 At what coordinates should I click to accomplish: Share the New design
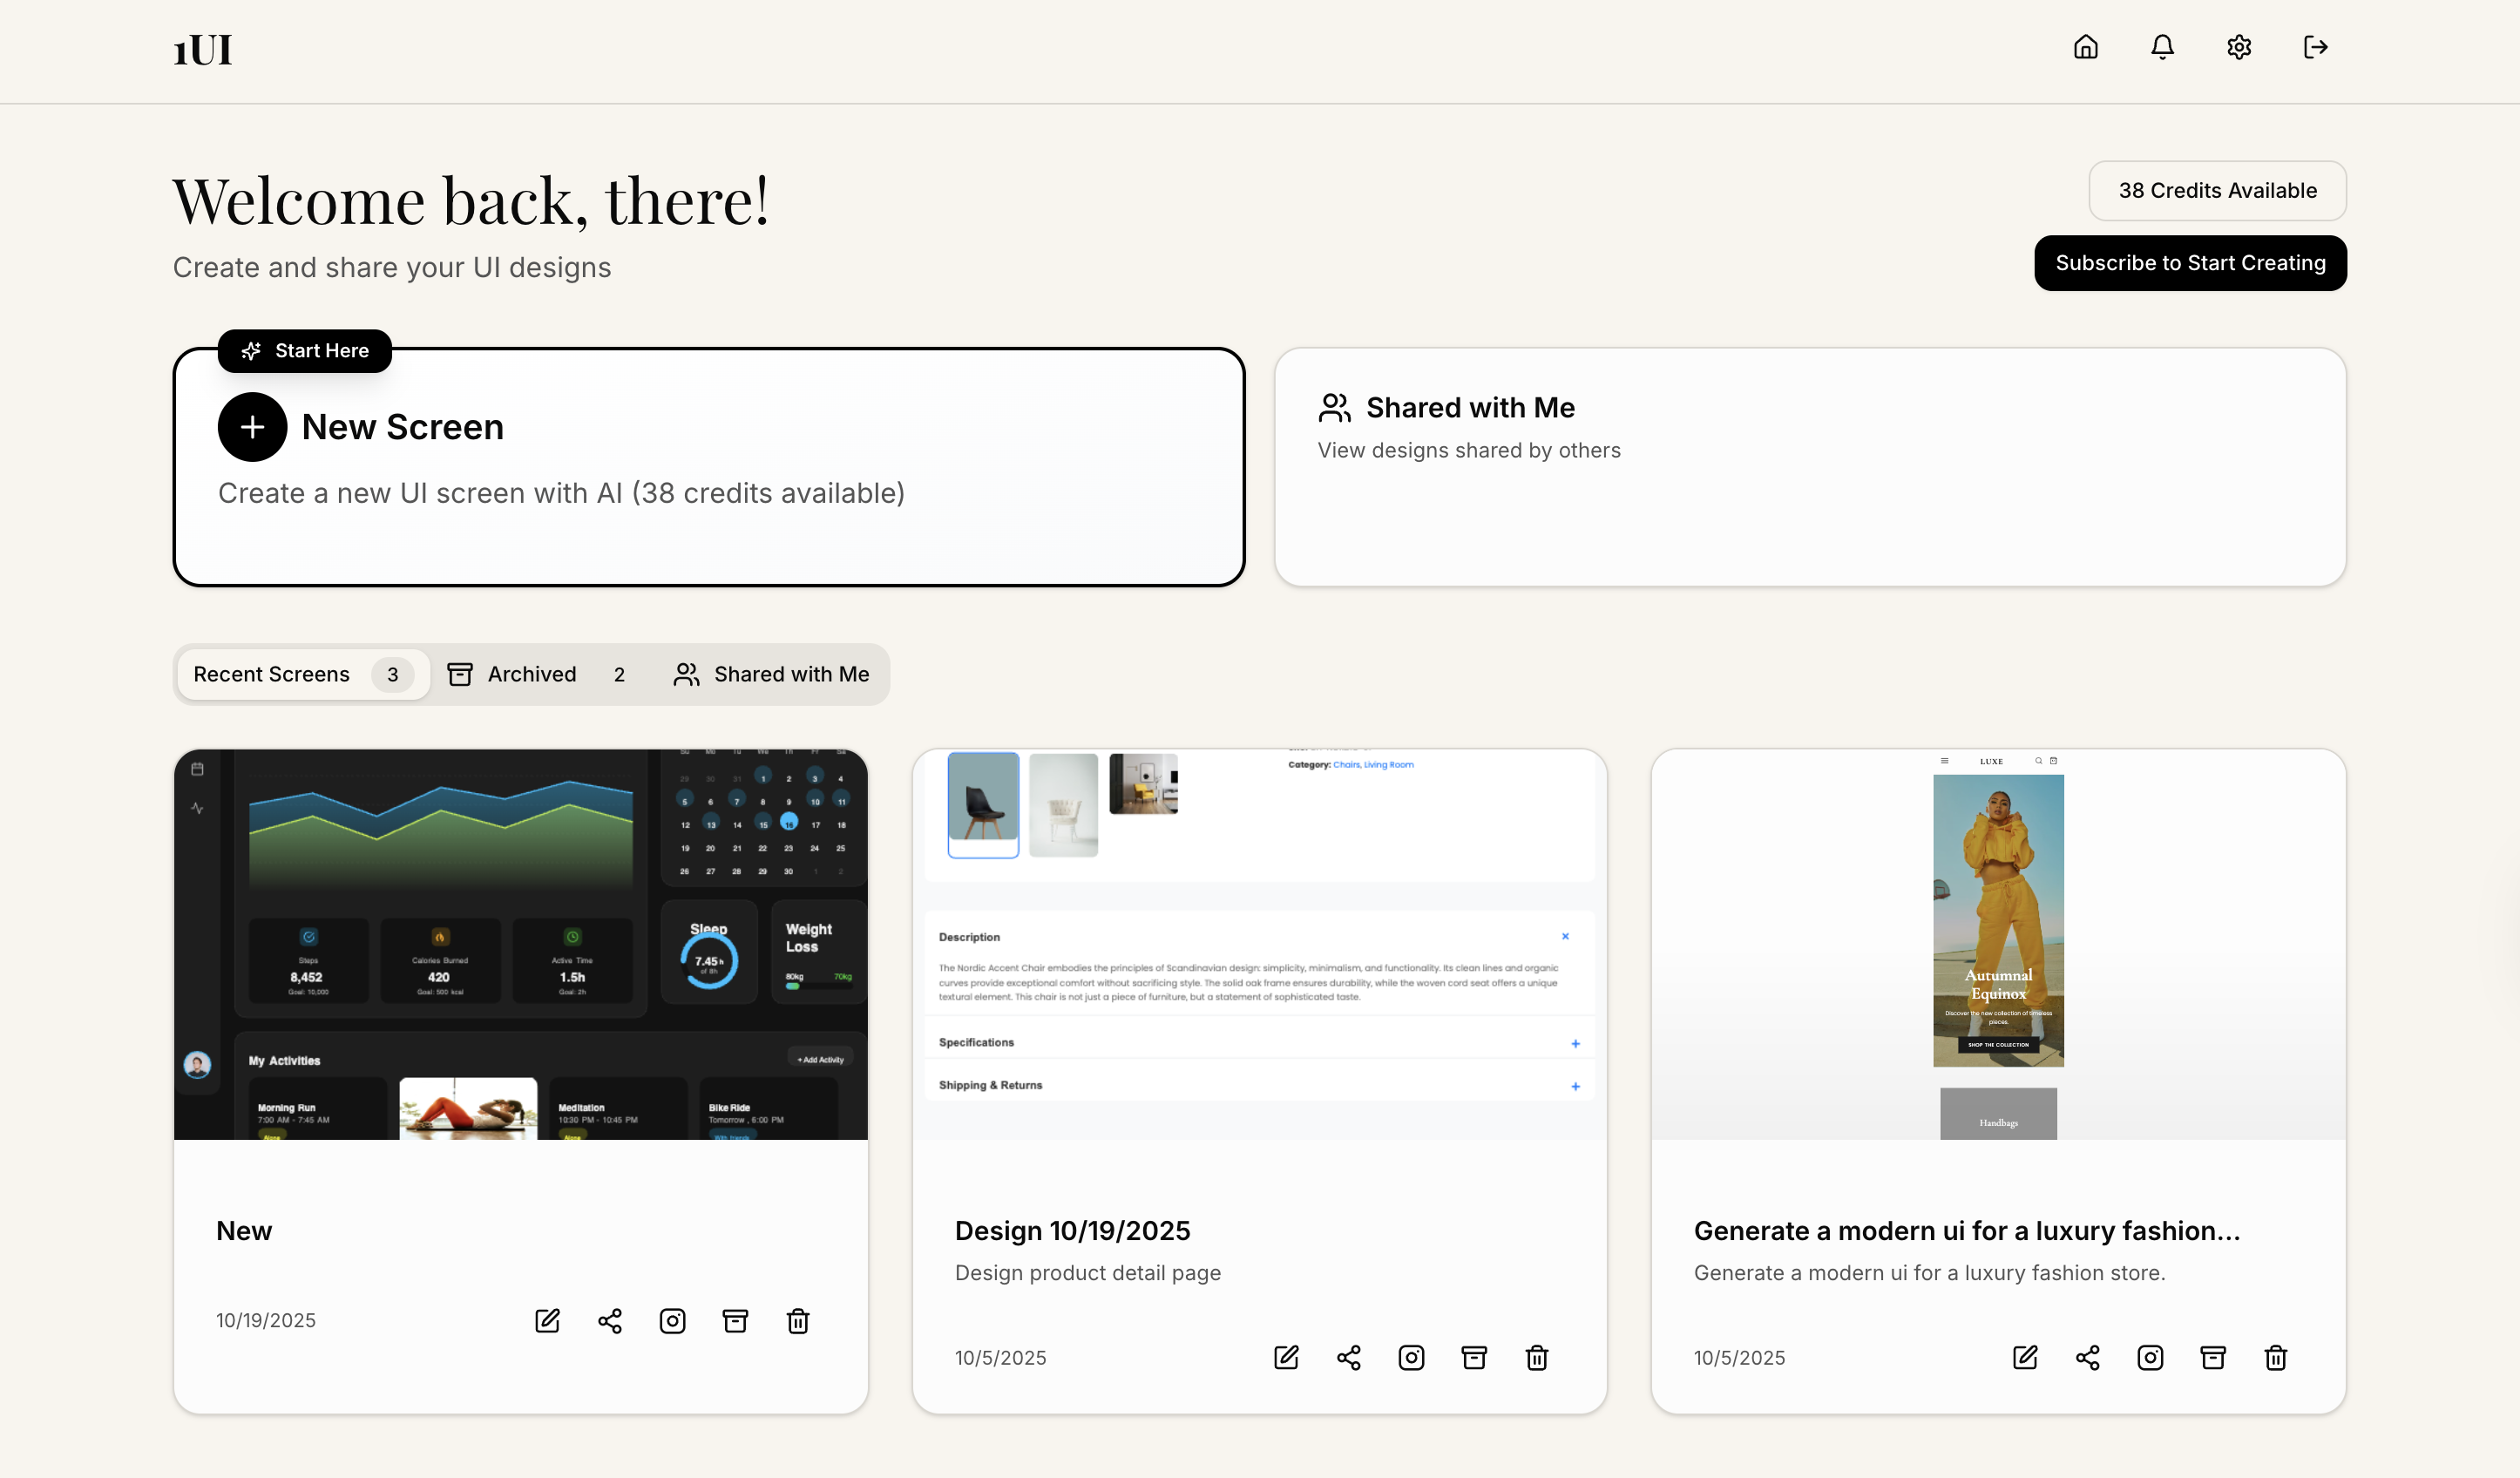(x=610, y=1320)
